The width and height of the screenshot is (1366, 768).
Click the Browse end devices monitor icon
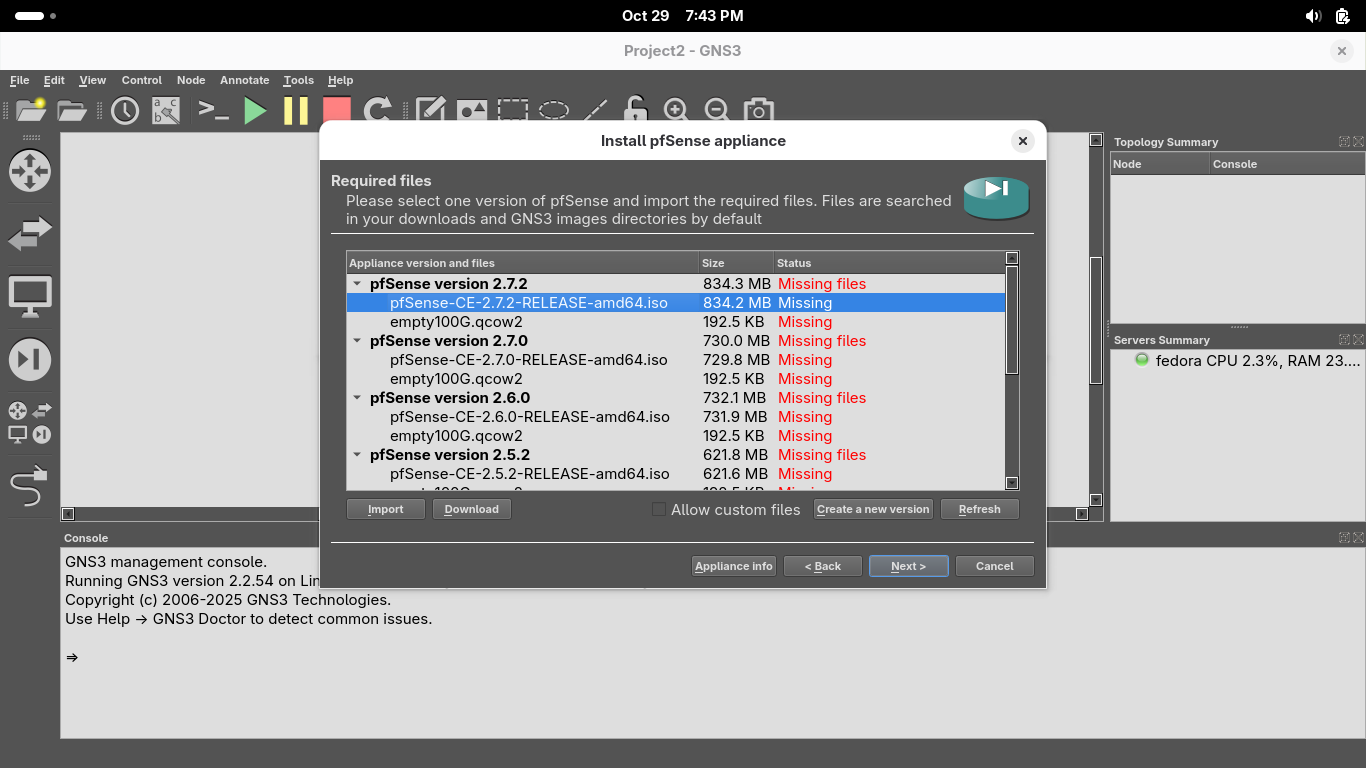(x=29, y=297)
